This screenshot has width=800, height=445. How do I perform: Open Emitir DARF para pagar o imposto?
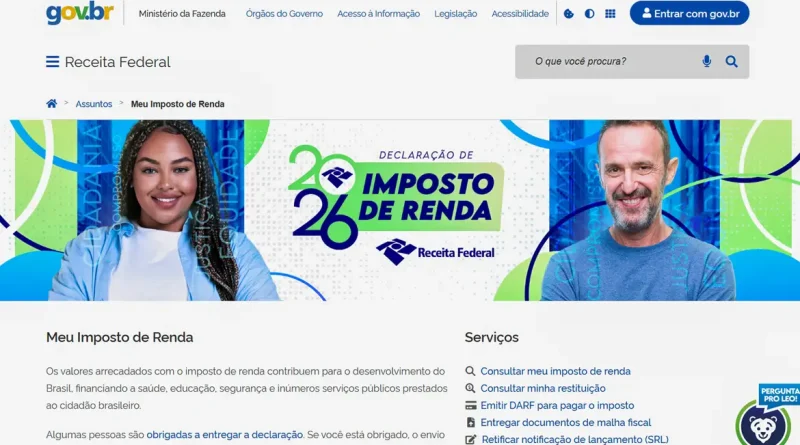point(557,406)
